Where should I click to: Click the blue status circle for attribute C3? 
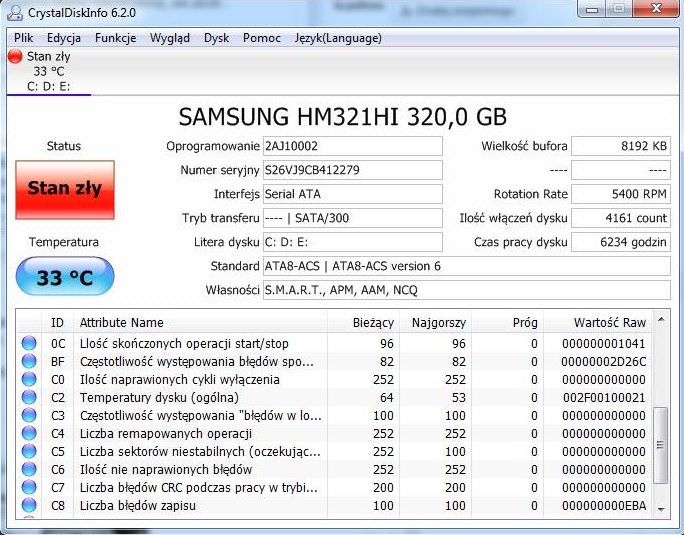pyautogui.click(x=29, y=415)
